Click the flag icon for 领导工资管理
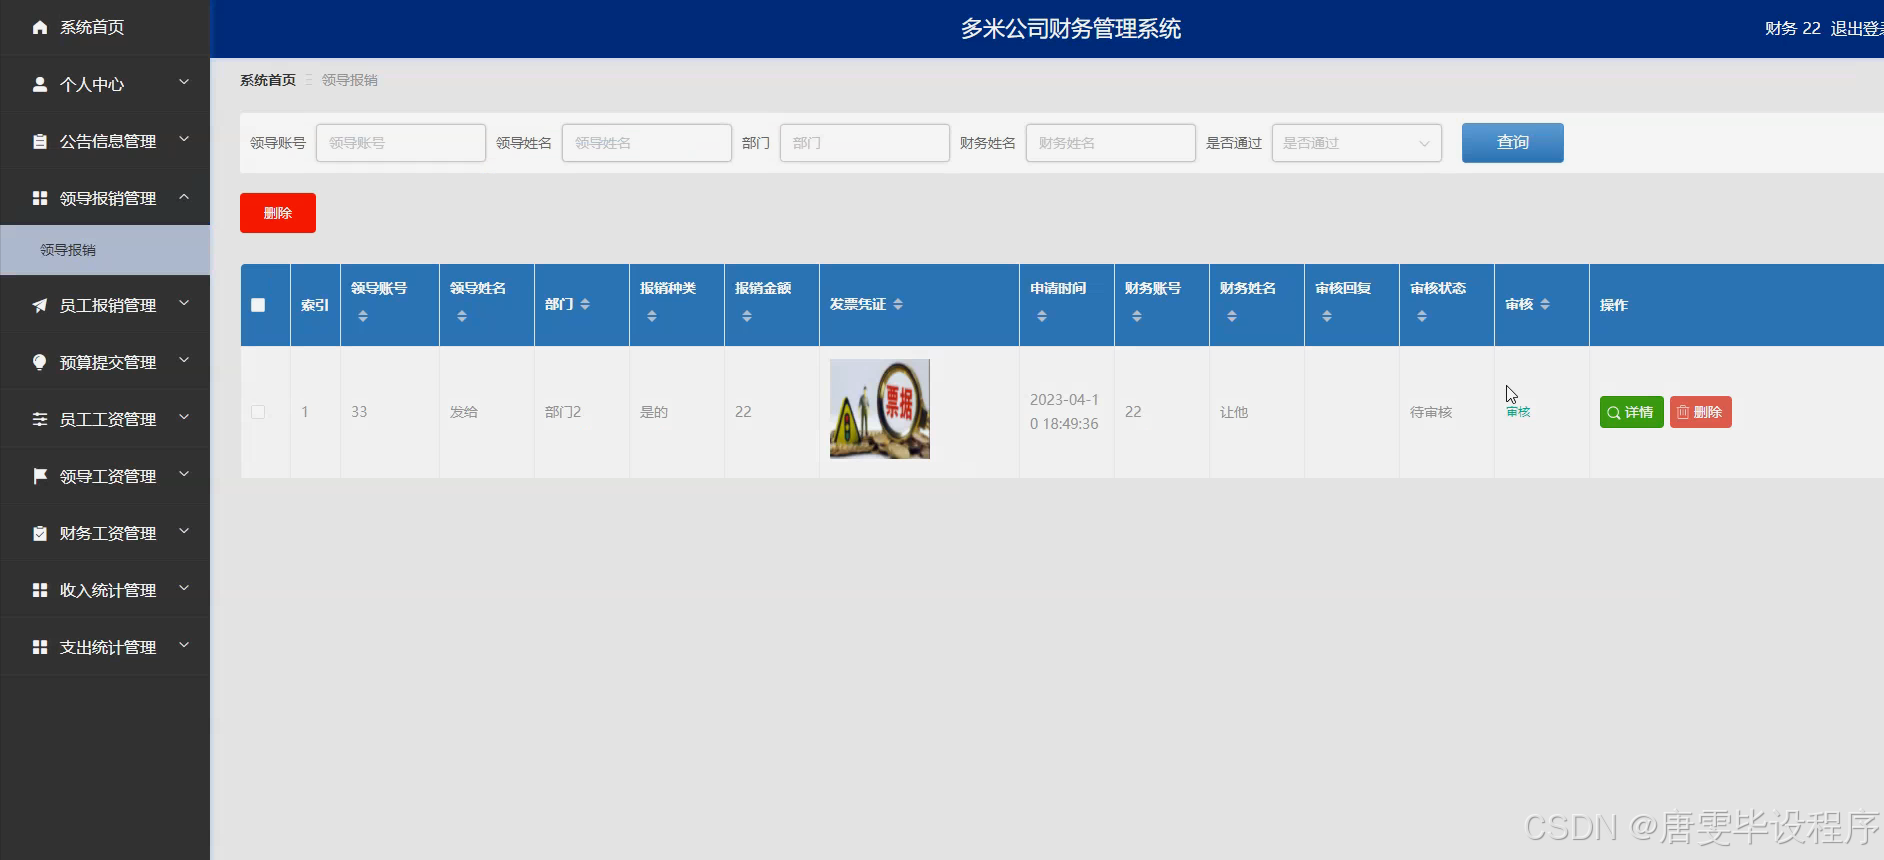 pyautogui.click(x=39, y=476)
